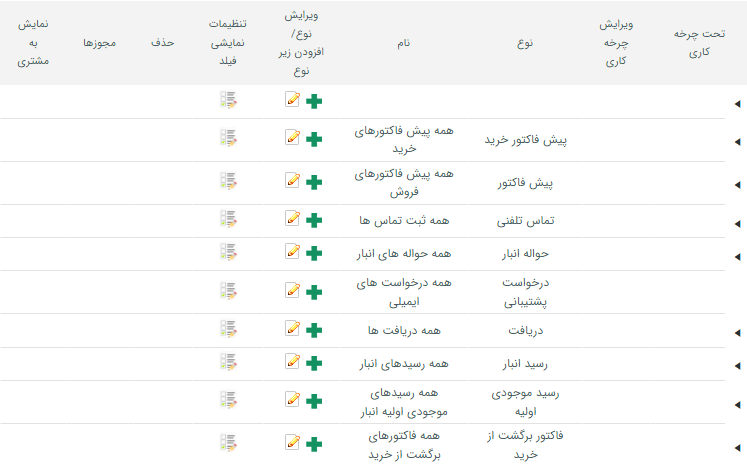Expand the حواله انبار row arrow
The height and width of the screenshot is (465, 747).
point(737,255)
